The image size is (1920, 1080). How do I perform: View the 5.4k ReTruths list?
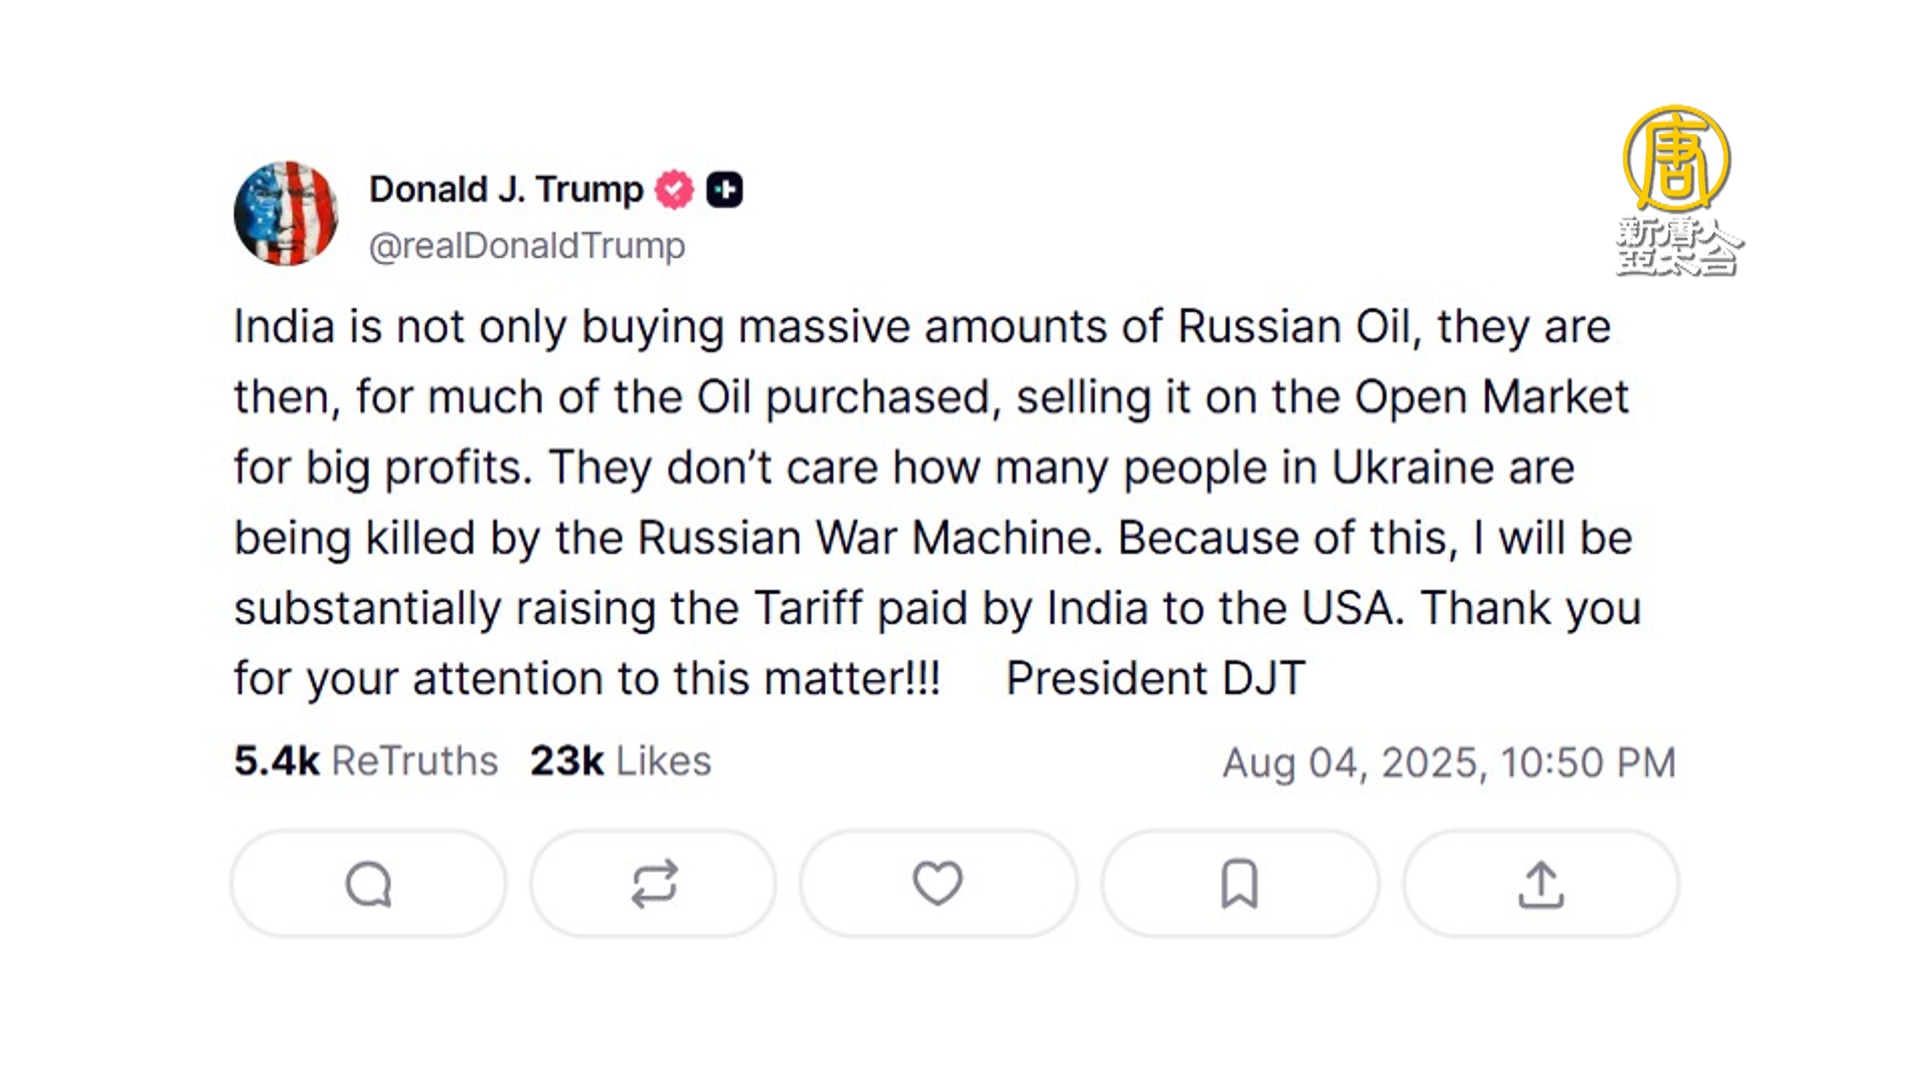[366, 761]
